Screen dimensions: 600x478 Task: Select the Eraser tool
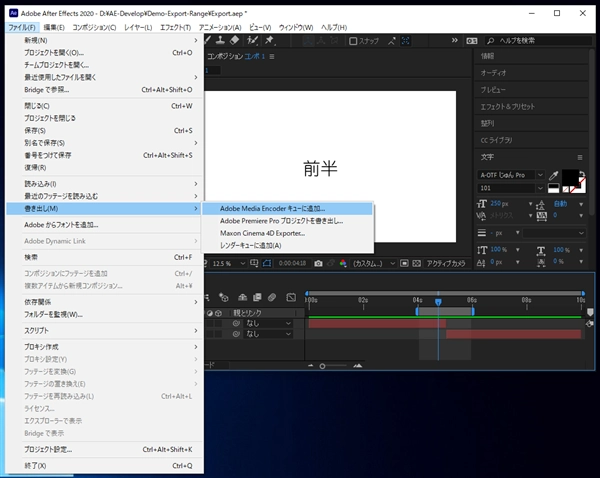point(235,40)
